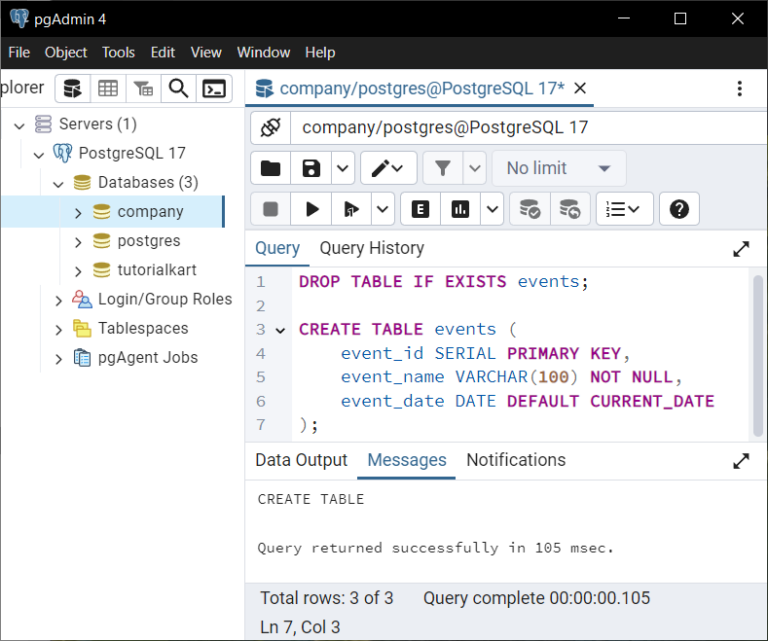Open the explain options dropdown arrow

pos(492,209)
